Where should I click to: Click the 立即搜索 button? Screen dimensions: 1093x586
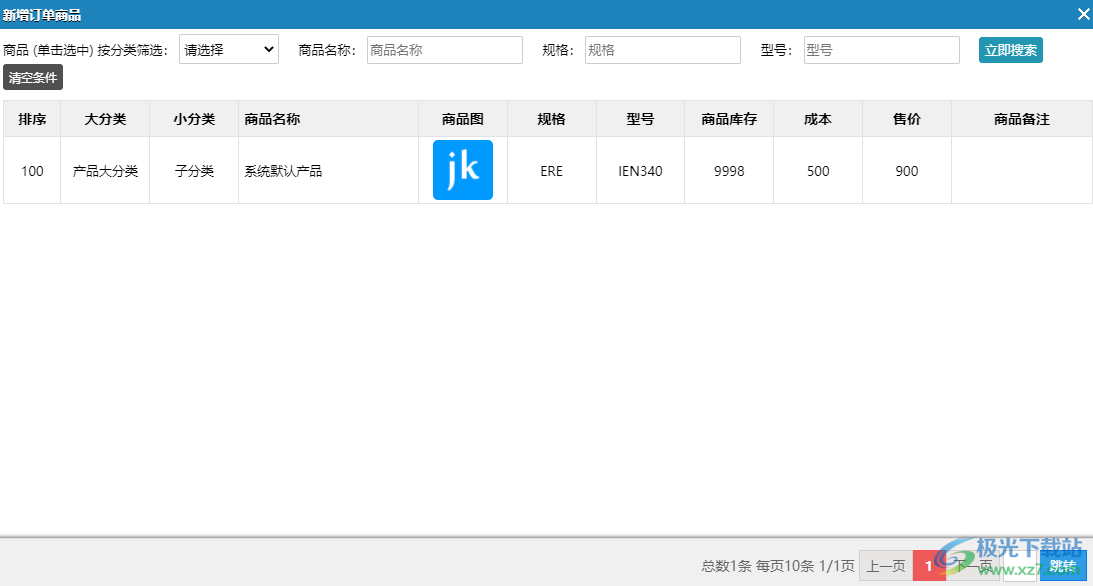pyautogui.click(x=1010, y=50)
